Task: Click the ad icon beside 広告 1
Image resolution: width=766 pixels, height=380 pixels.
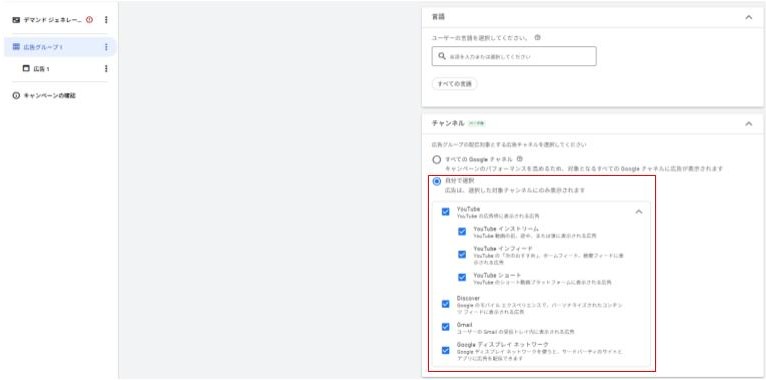Action: 26,69
